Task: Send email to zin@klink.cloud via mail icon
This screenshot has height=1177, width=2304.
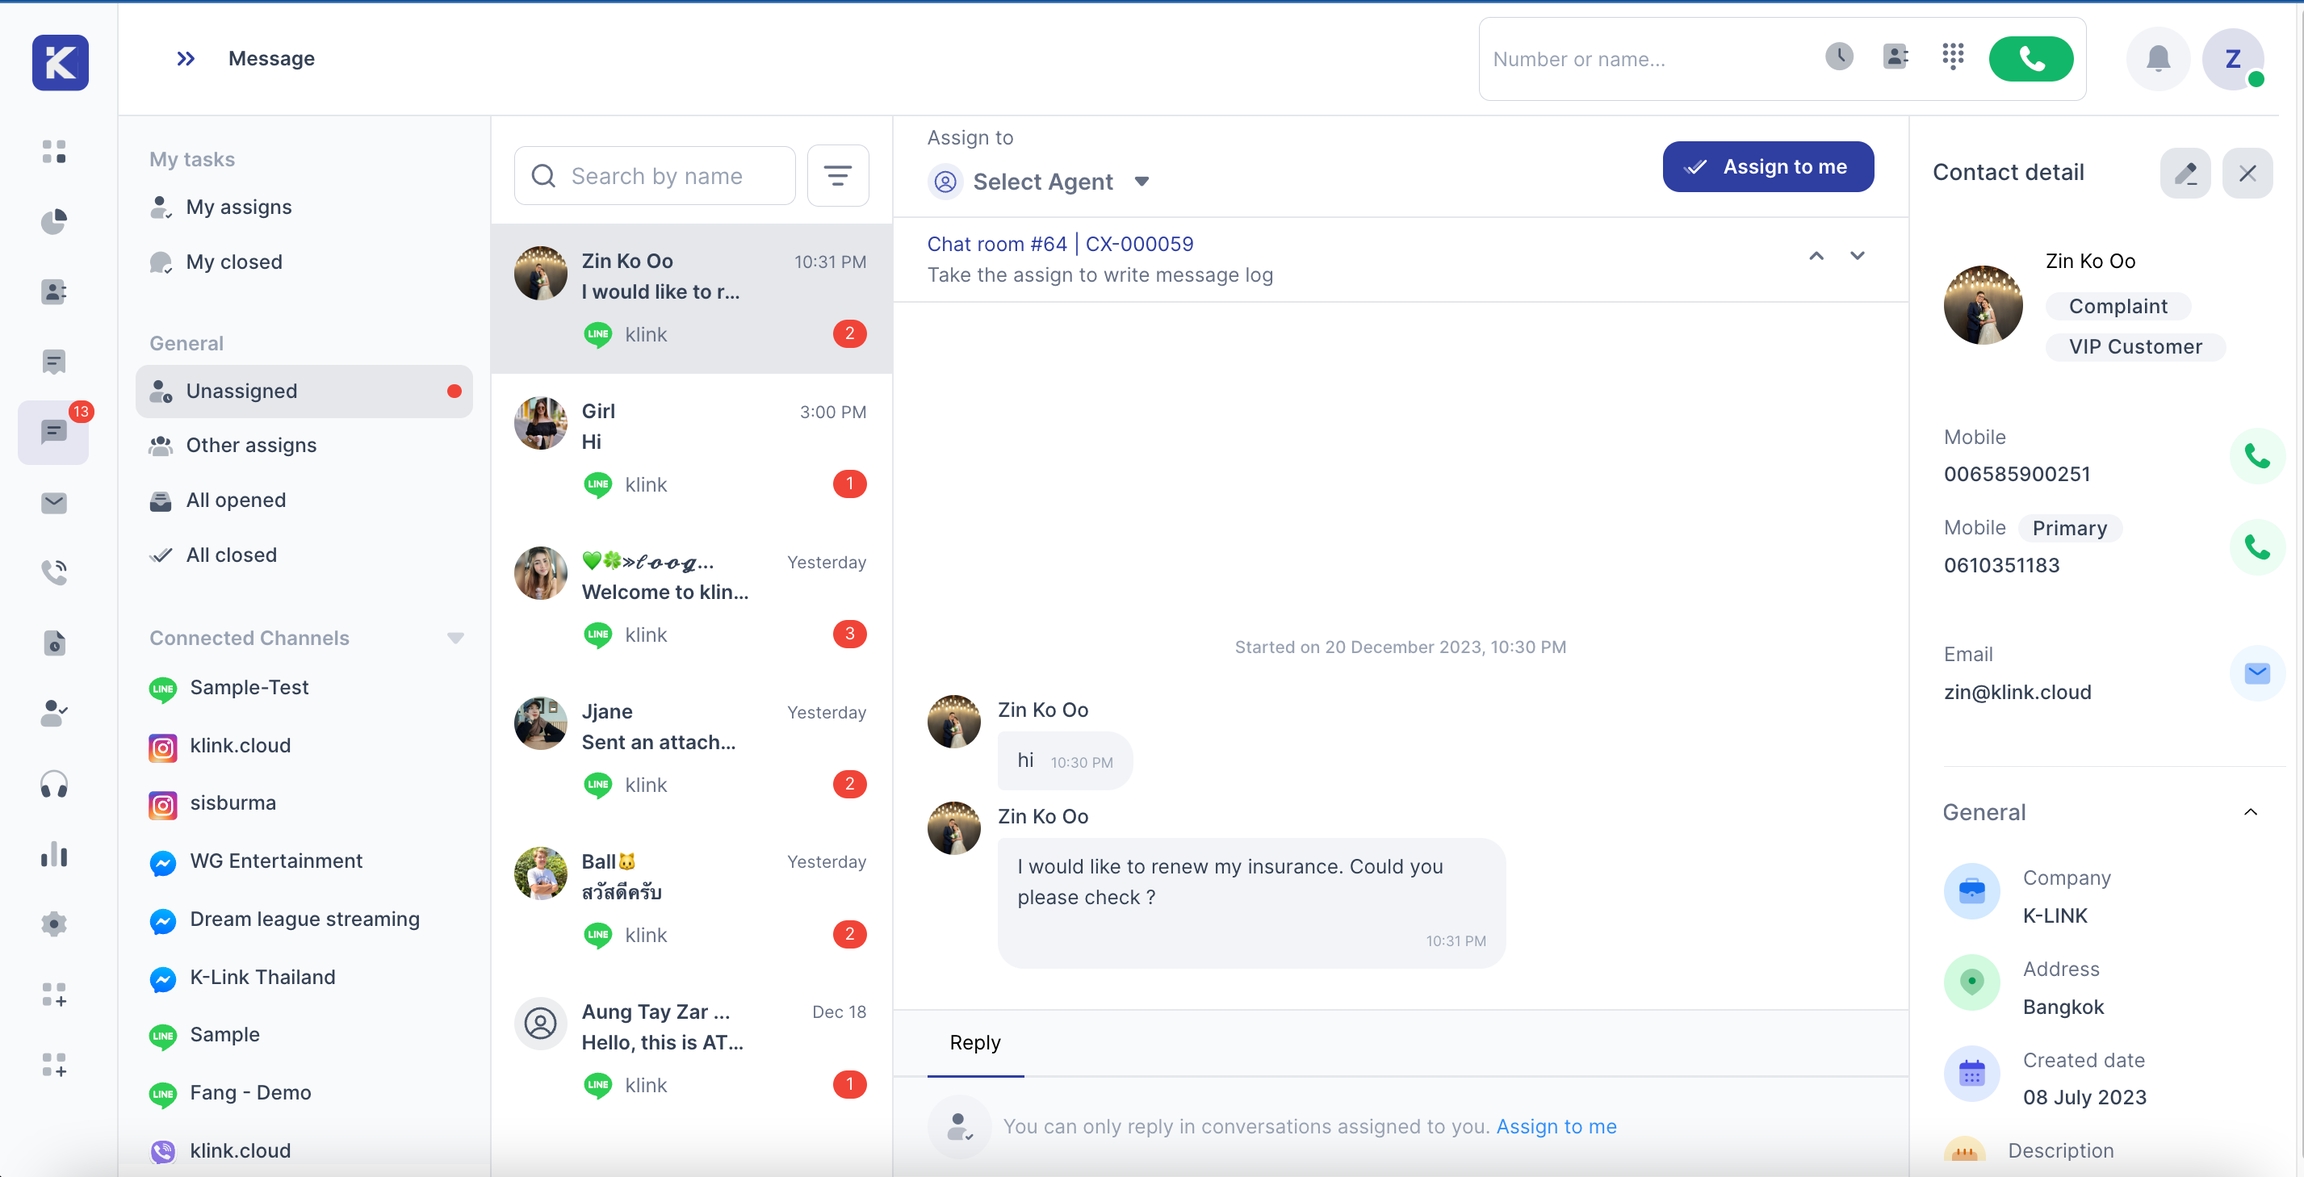Action: [x=2256, y=673]
